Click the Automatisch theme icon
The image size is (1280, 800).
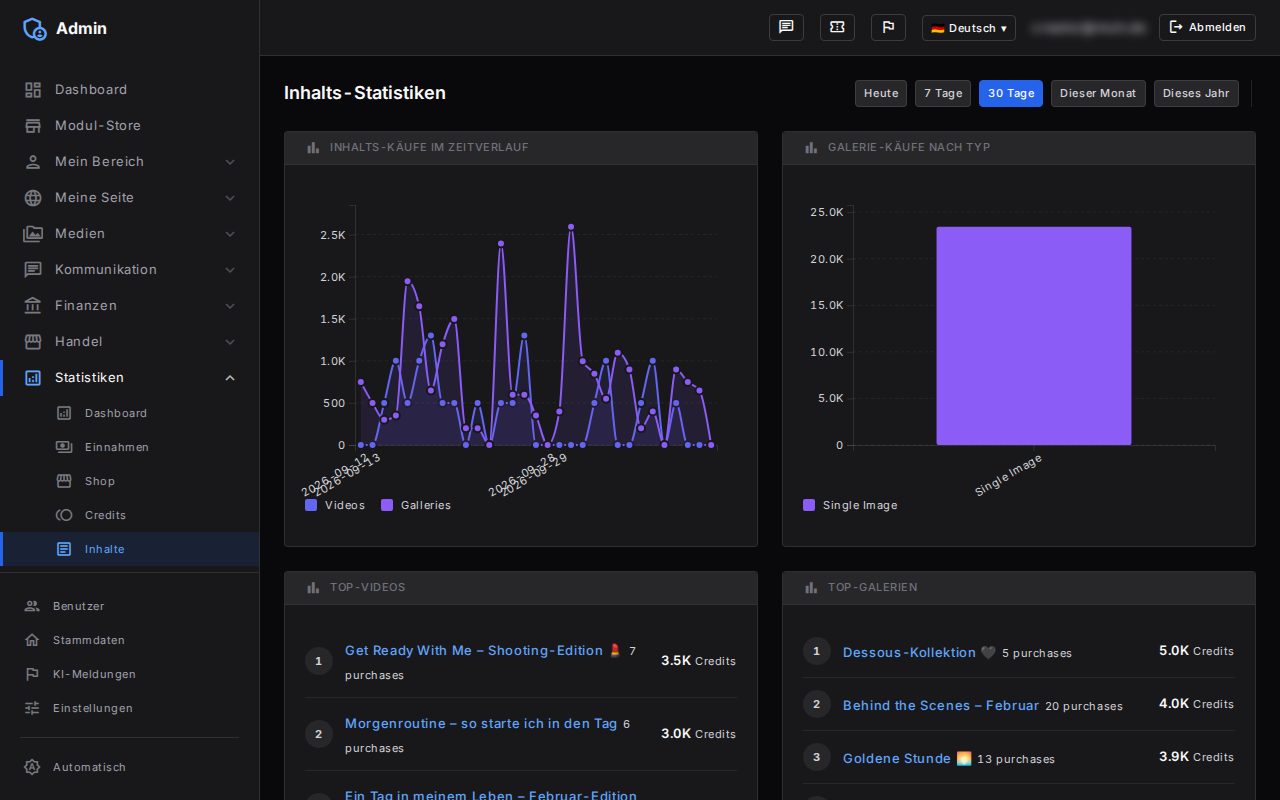(32, 767)
